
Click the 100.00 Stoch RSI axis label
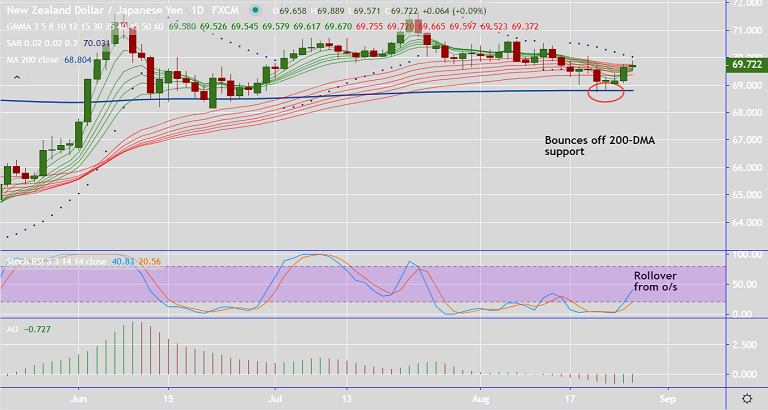(746, 255)
